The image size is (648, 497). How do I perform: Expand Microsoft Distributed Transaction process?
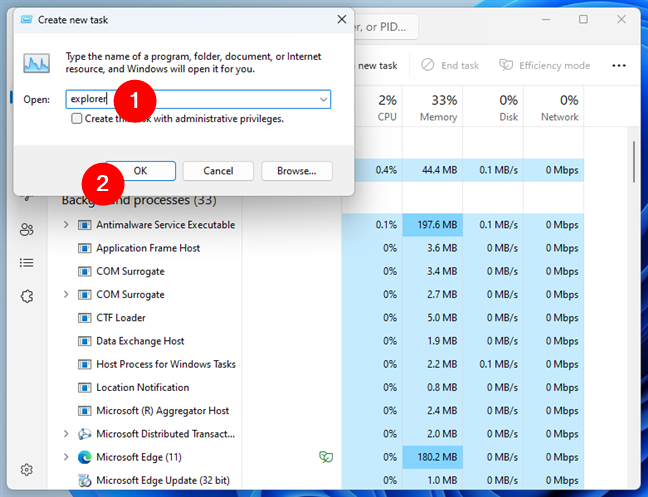tap(66, 434)
